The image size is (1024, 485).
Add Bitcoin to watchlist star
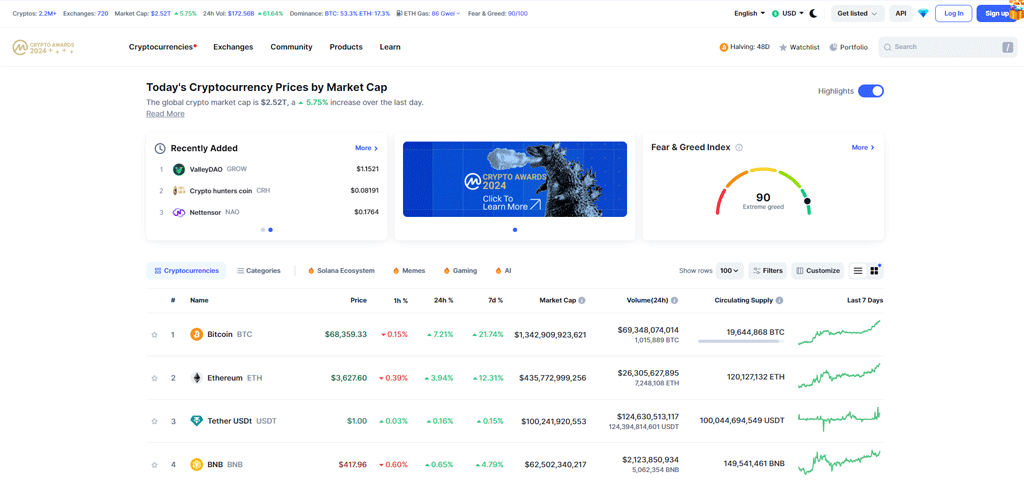[x=155, y=334]
